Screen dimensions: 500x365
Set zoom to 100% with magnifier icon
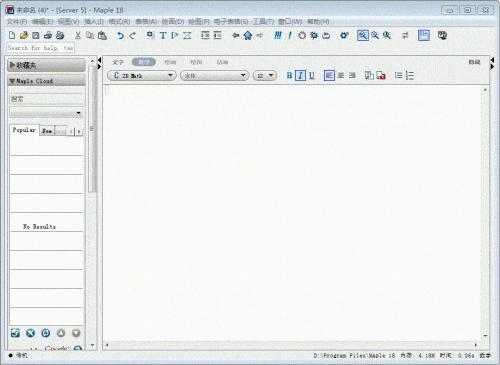pos(363,35)
